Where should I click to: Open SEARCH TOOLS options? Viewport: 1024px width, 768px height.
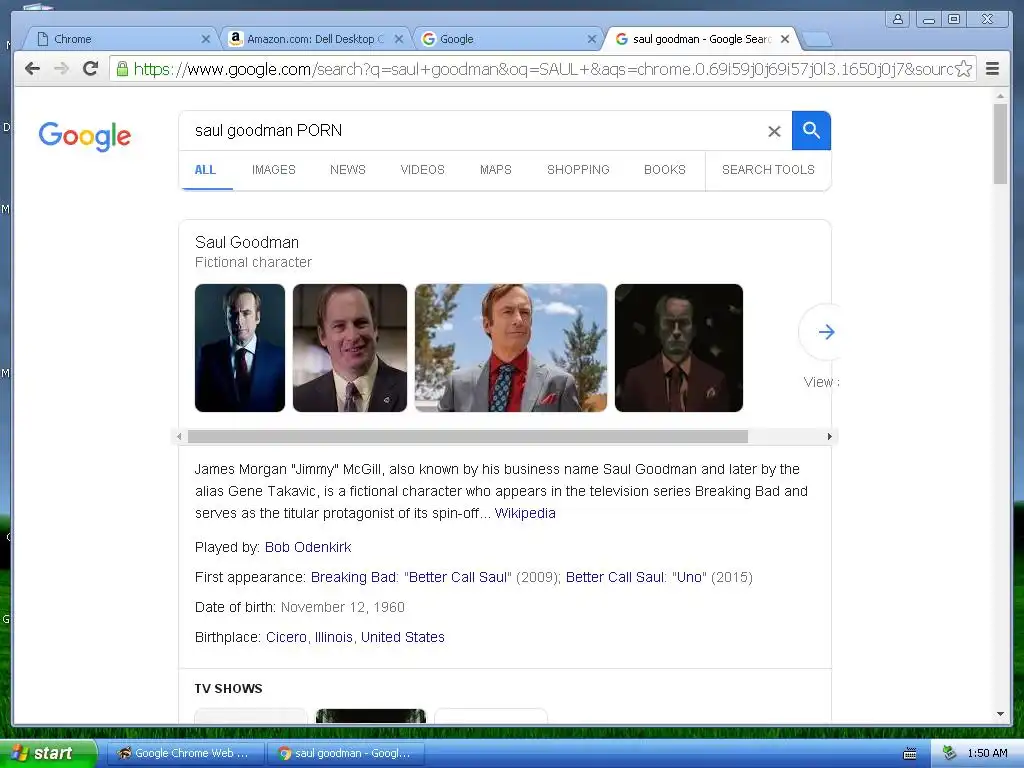point(768,170)
